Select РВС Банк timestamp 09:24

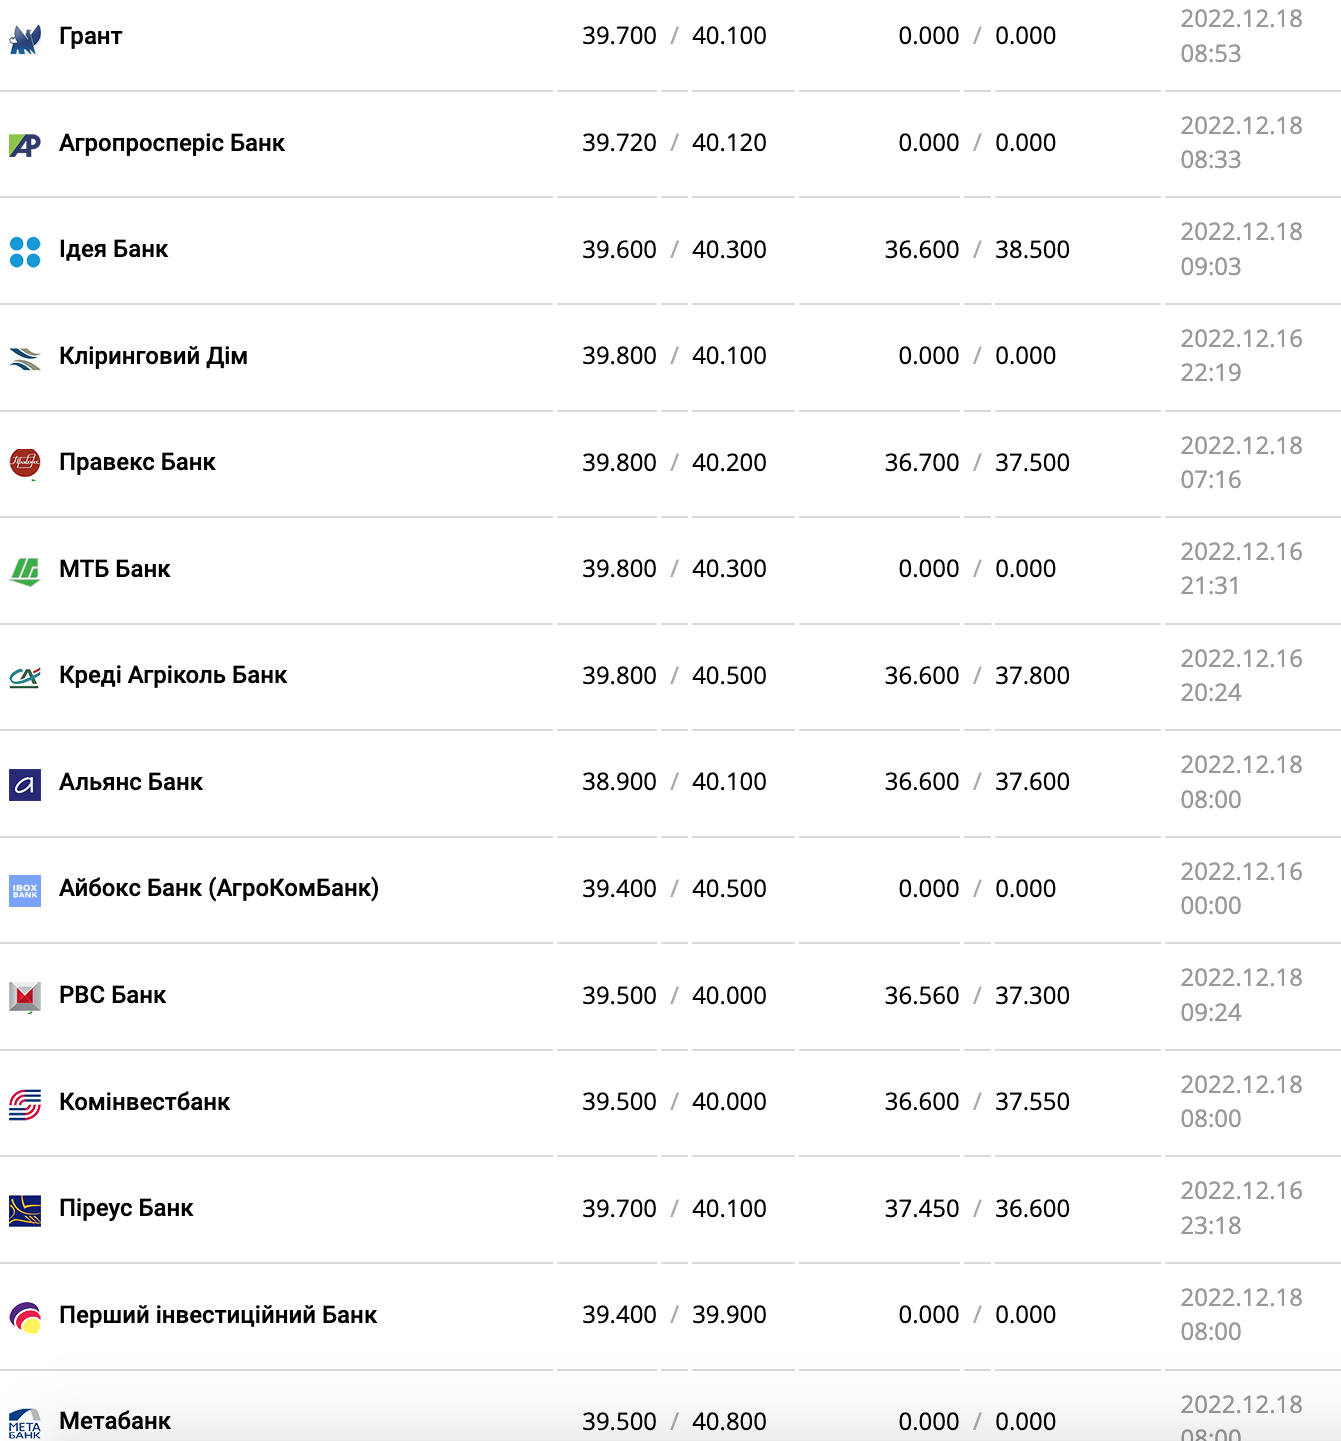1211,1012
